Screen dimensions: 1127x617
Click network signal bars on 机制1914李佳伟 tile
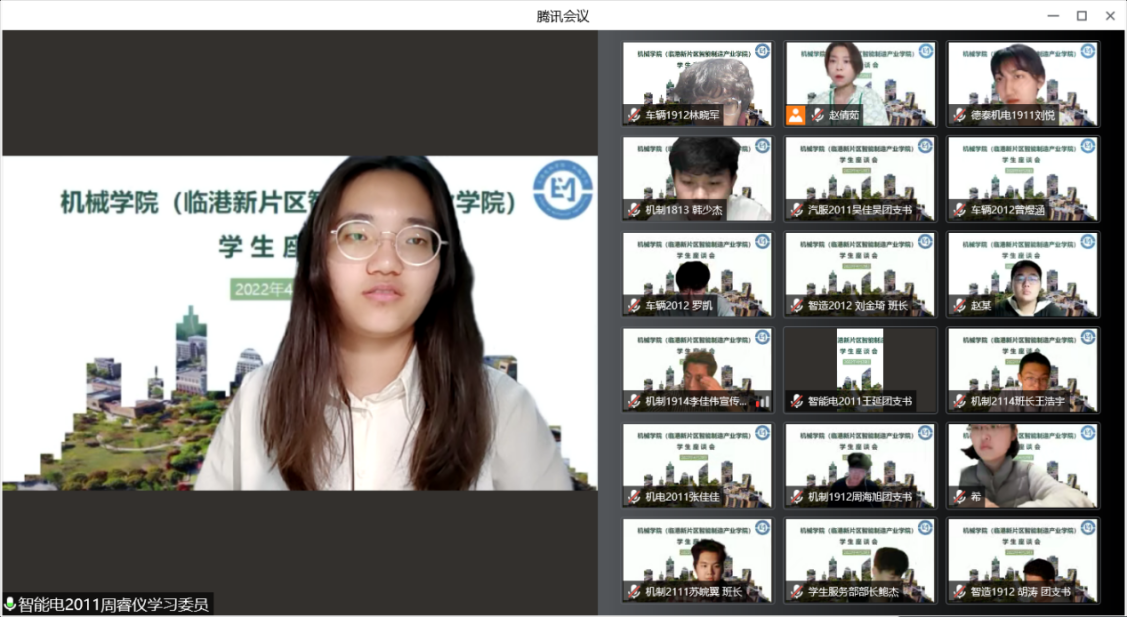click(762, 401)
